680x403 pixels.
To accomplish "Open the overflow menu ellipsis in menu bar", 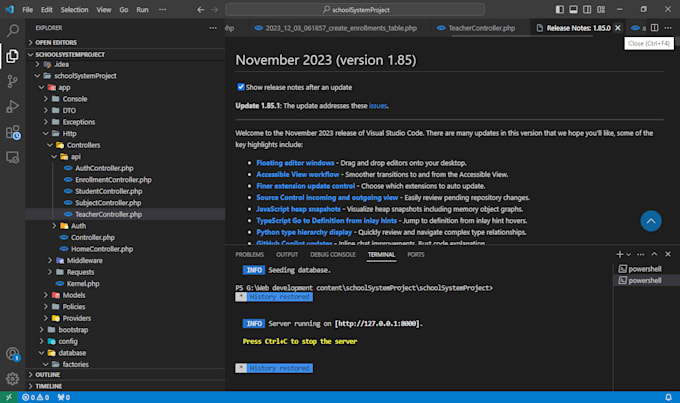I will point(163,10).
